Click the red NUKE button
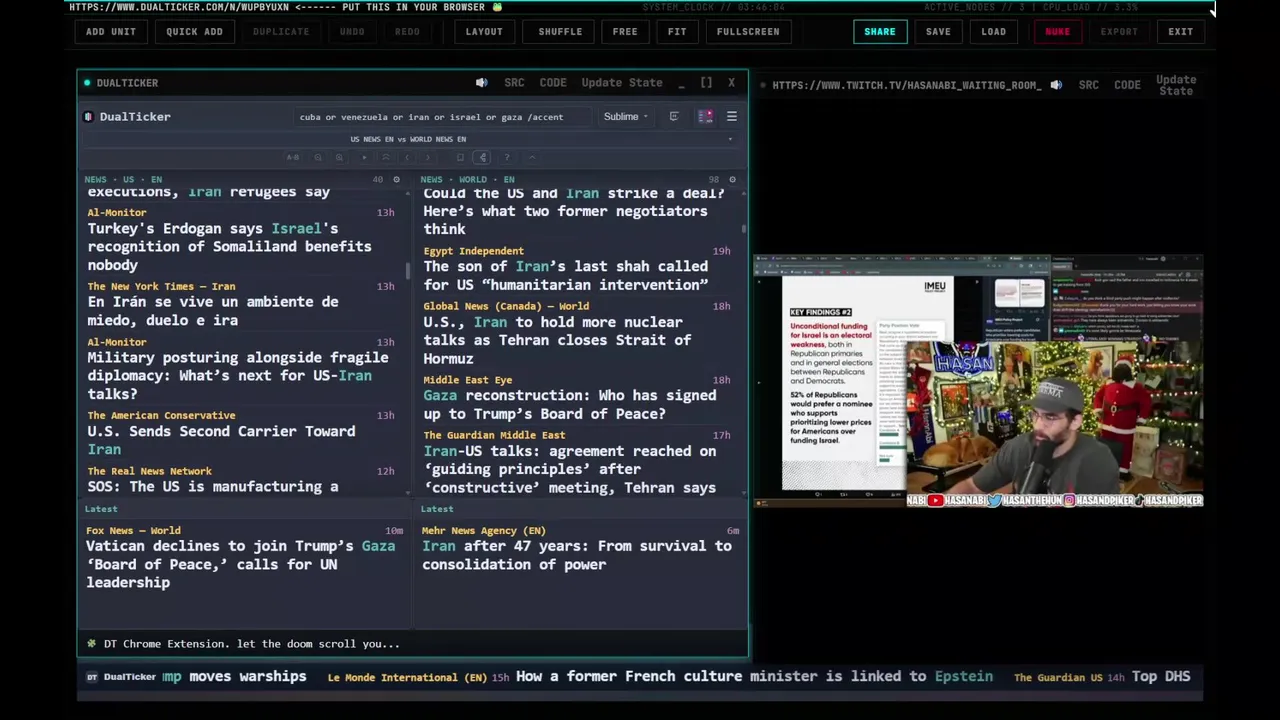Viewport: 1280px width, 720px height. coord(1058,32)
